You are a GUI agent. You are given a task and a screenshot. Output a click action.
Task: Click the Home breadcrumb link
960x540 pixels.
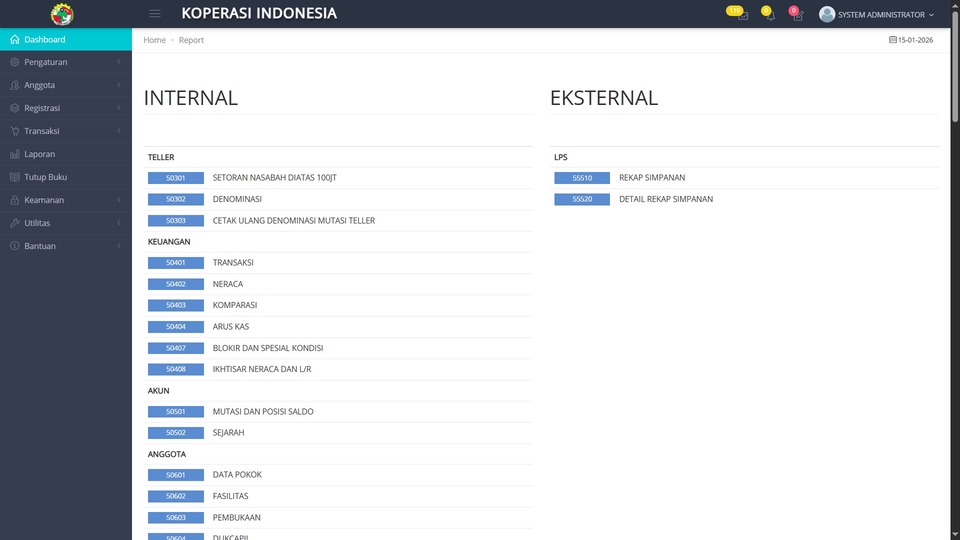(x=154, y=40)
